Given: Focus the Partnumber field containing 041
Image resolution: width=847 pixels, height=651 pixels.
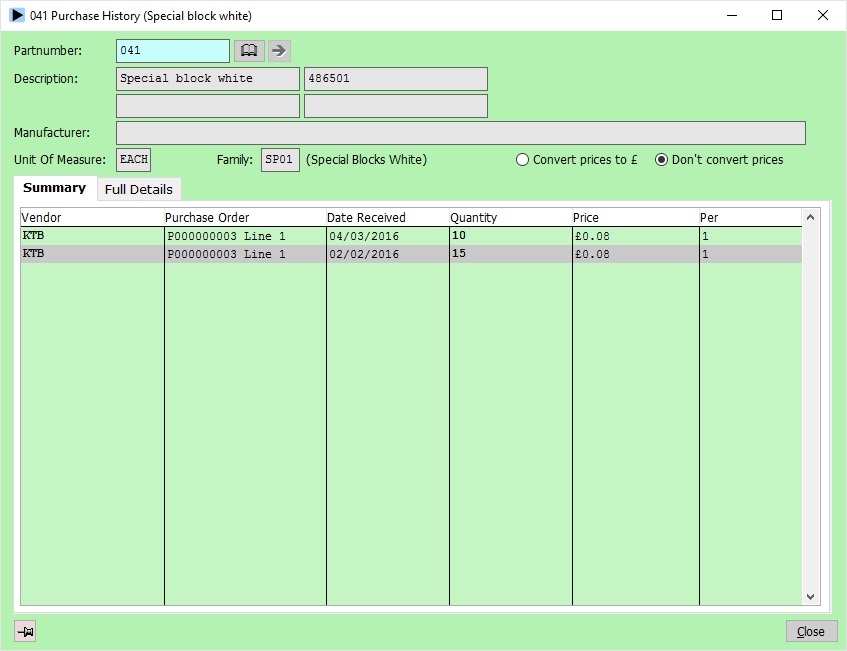Looking at the screenshot, I should (x=173, y=51).
